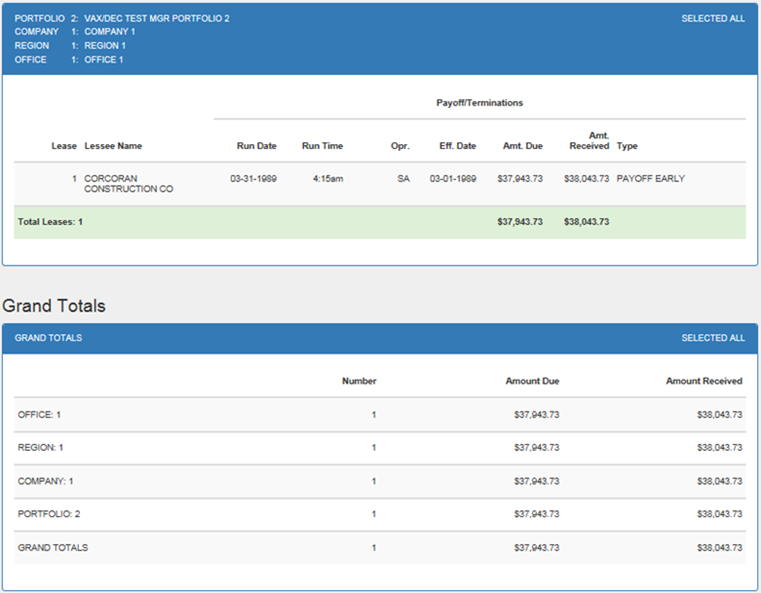
Task: Click 'GRAND TOTALS' label in bottom row
Action: pyautogui.click(x=53, y=547)
